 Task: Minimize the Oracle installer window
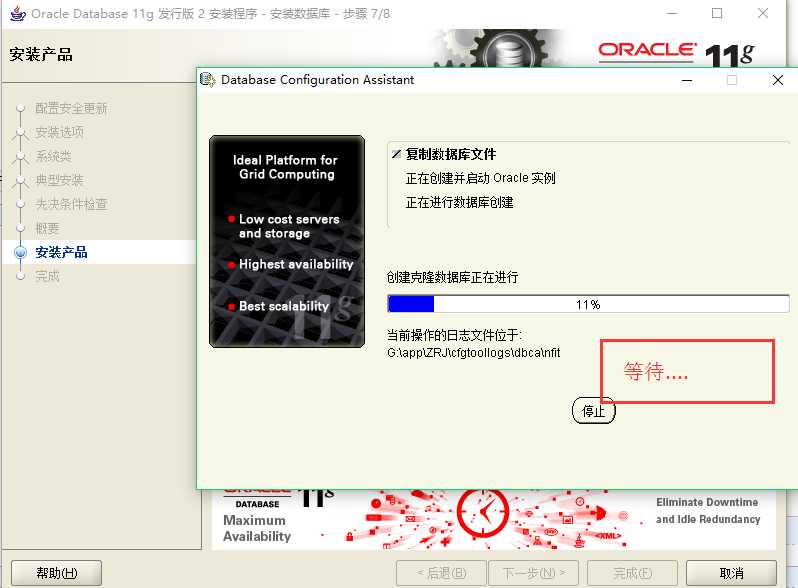point(672,13)
